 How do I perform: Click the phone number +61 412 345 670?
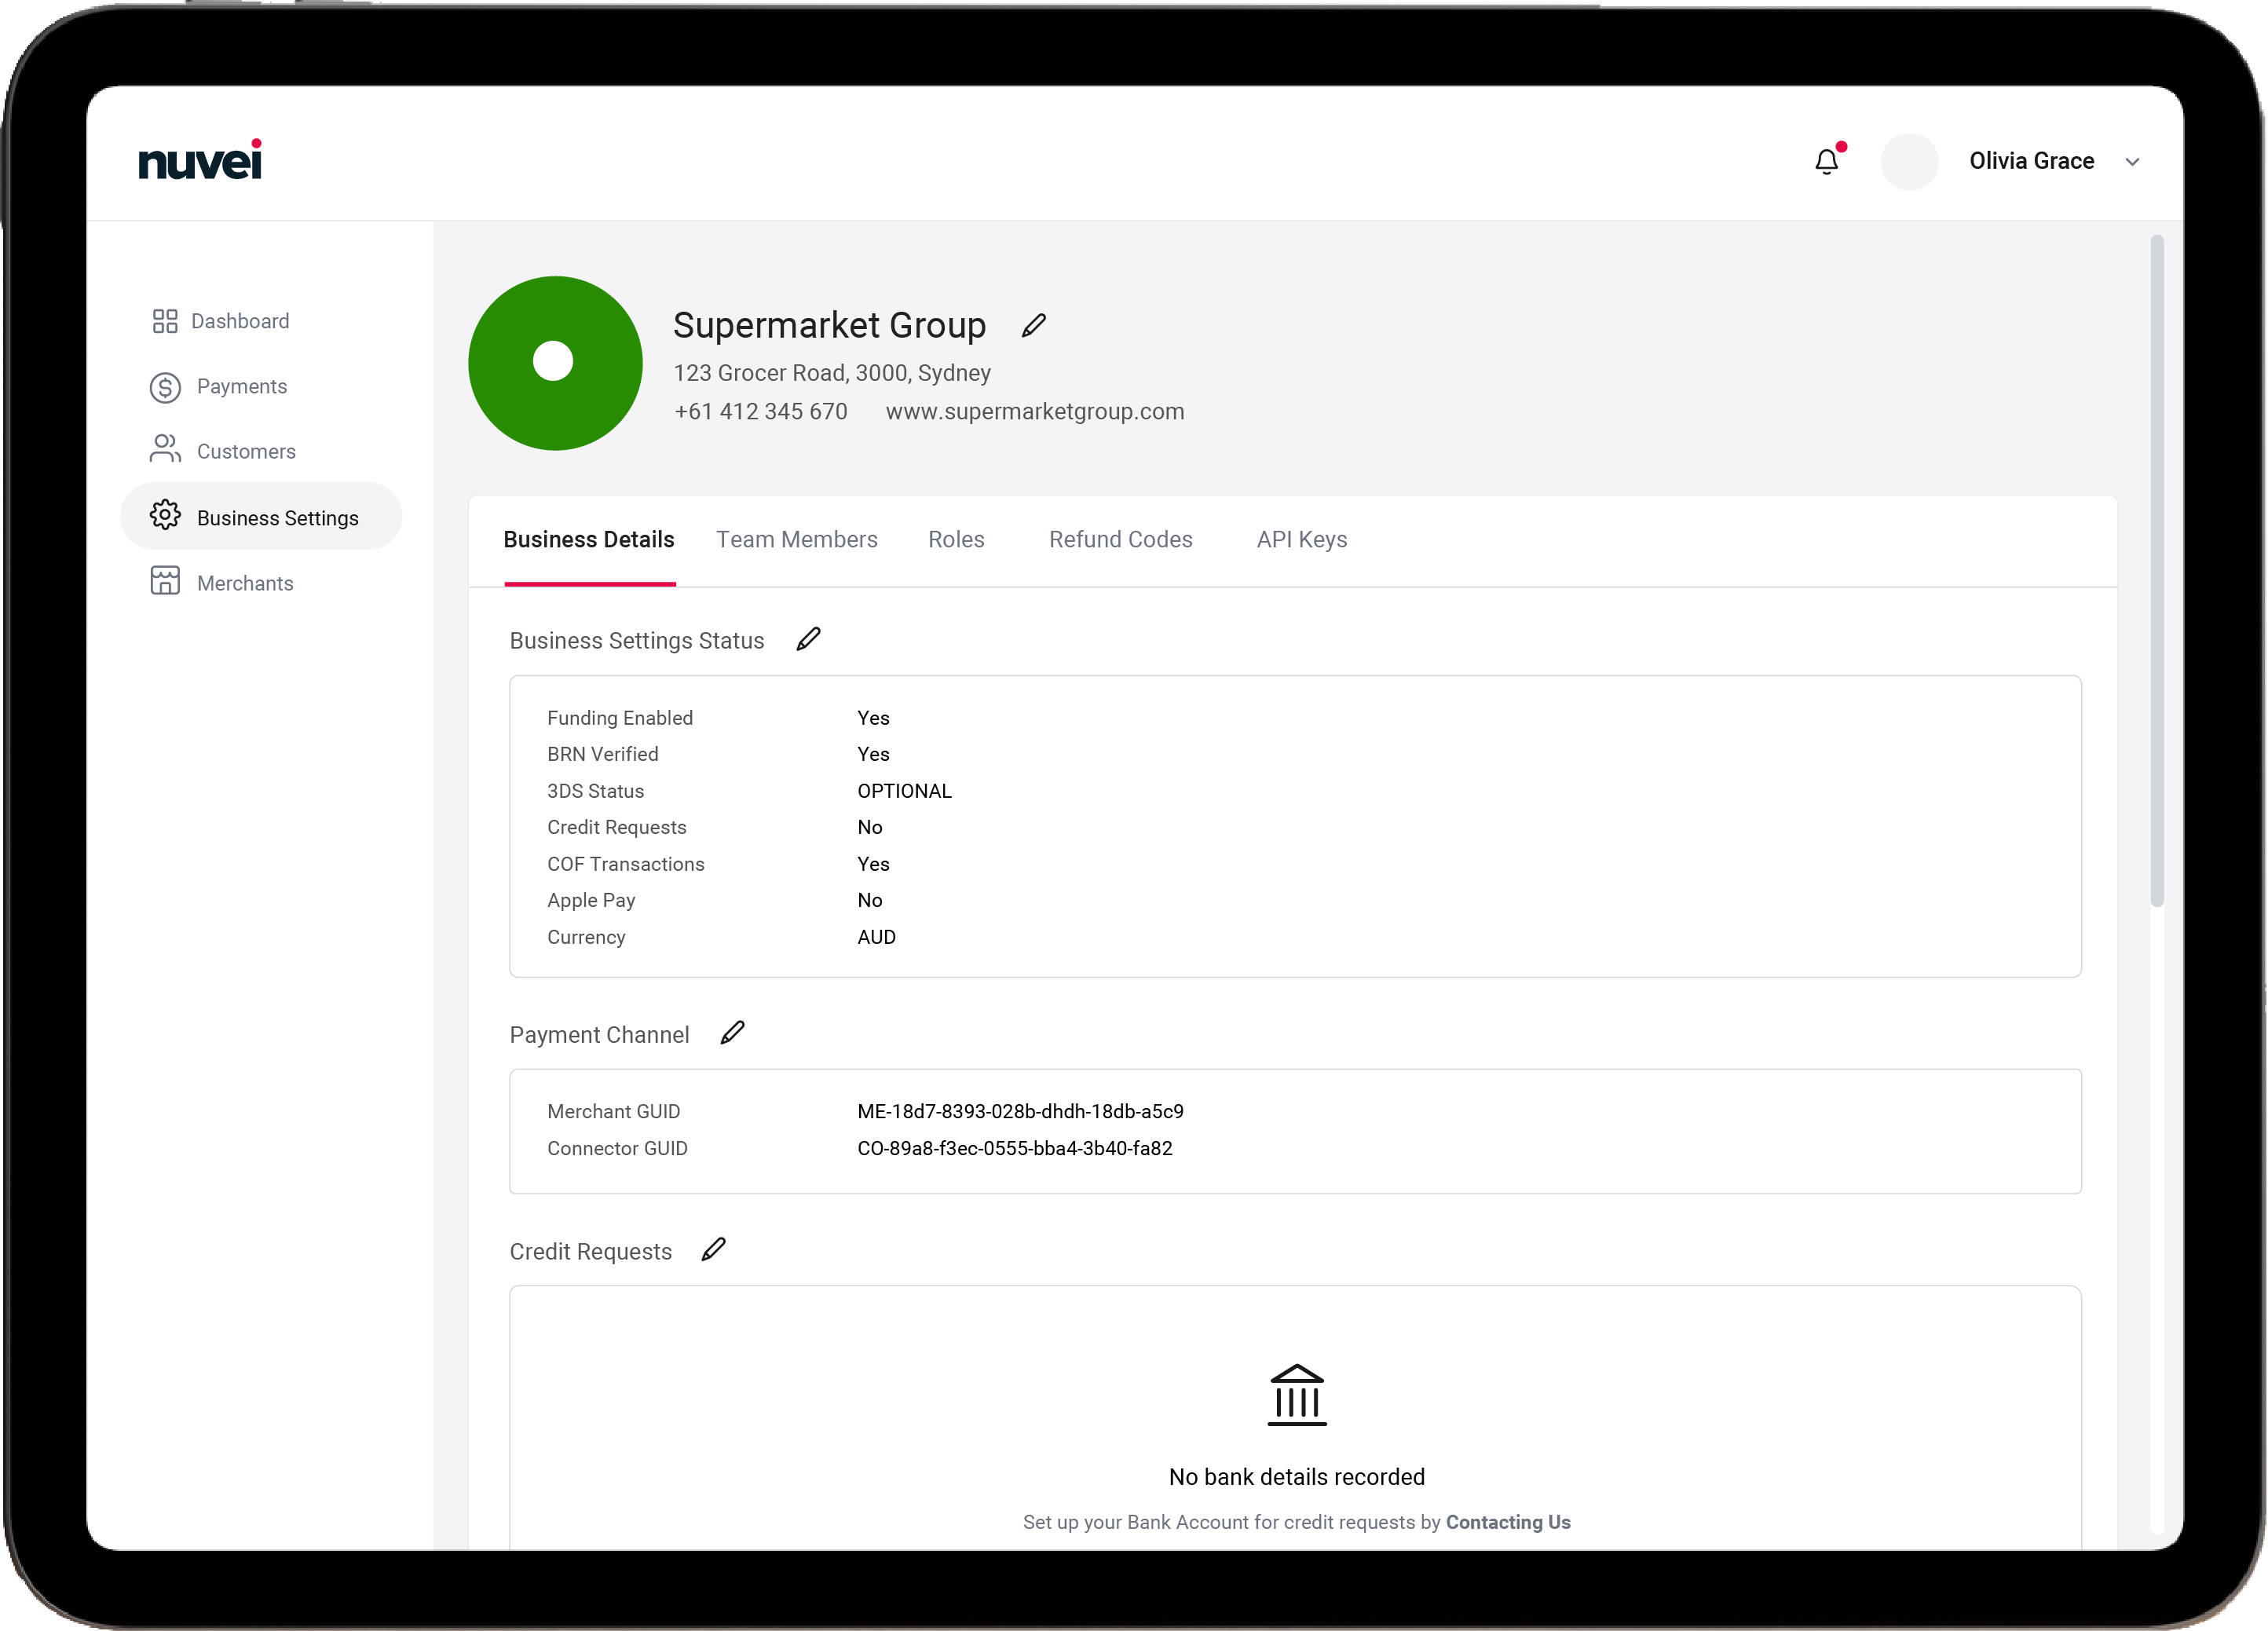coord(761,412)
